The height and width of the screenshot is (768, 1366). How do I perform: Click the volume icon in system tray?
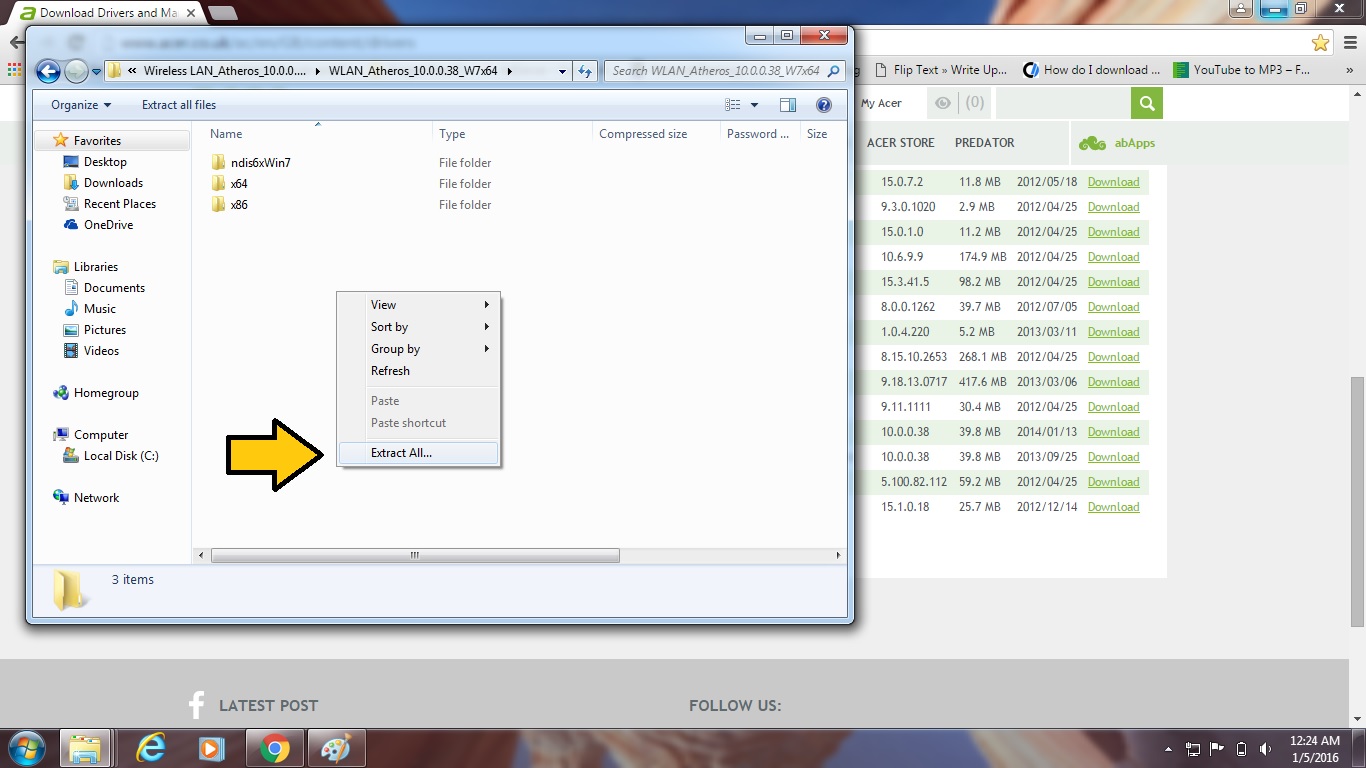click(x=1266, y=749)
